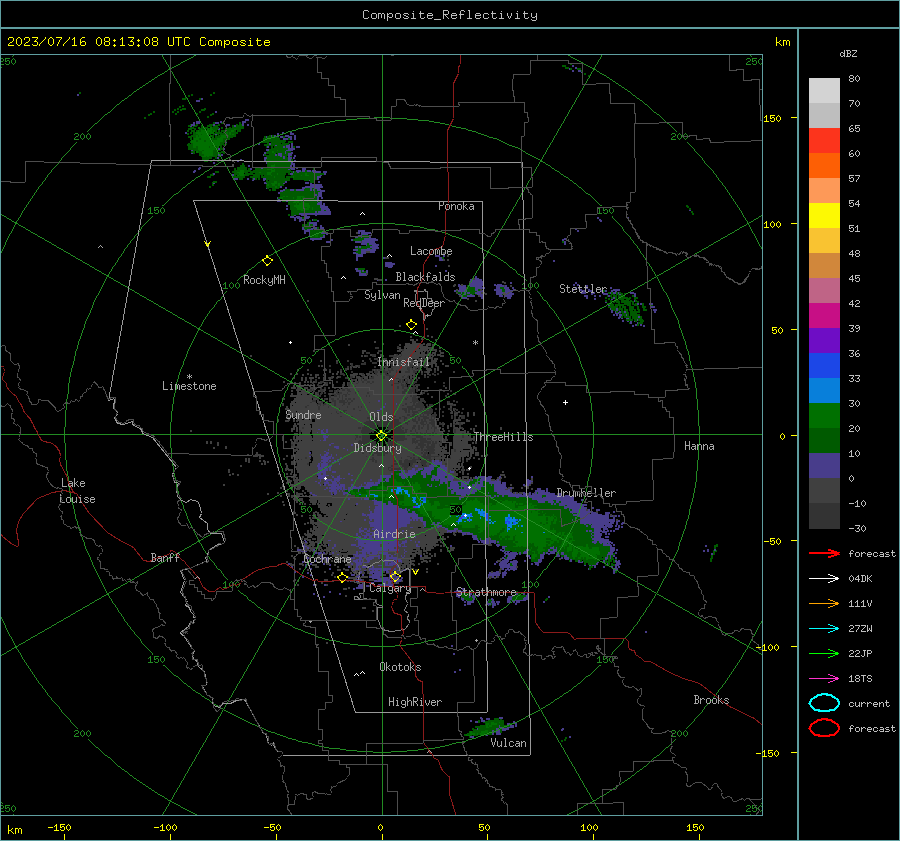Click the Sylvan label
The width and height of the screenshot is (900, 841).
coord(382,295)
